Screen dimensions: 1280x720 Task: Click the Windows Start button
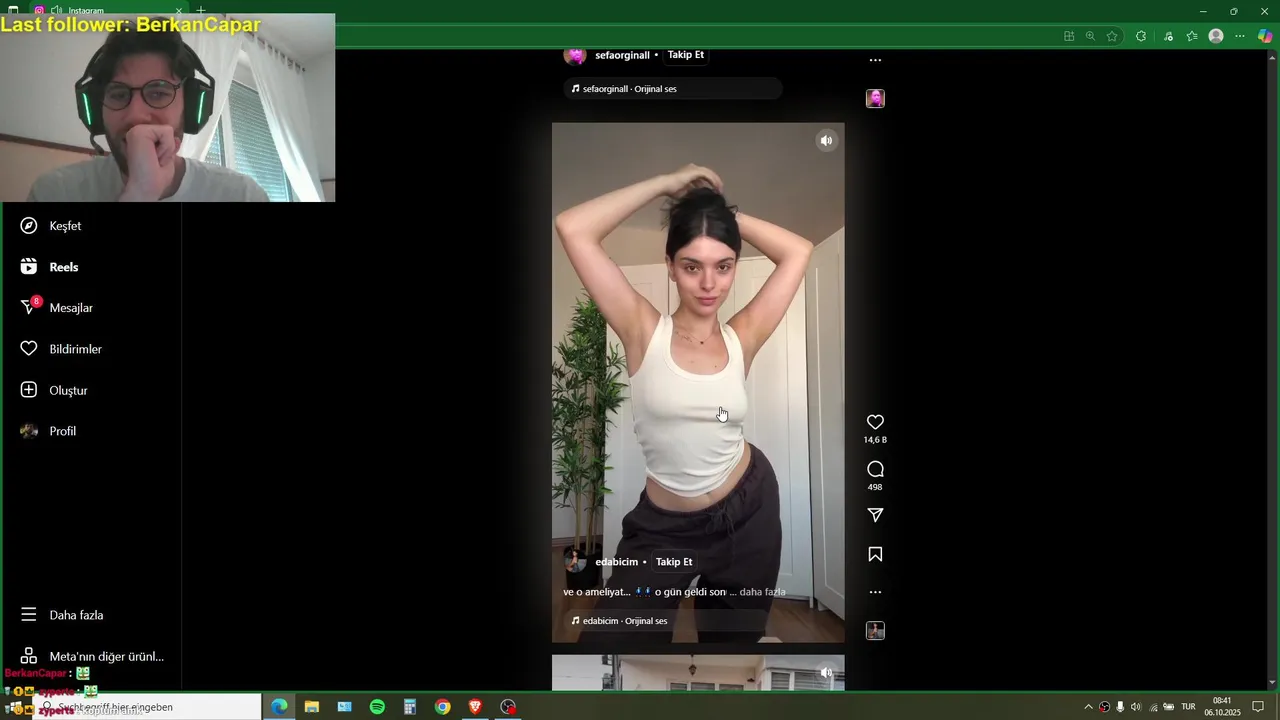(x=14, y=707)
